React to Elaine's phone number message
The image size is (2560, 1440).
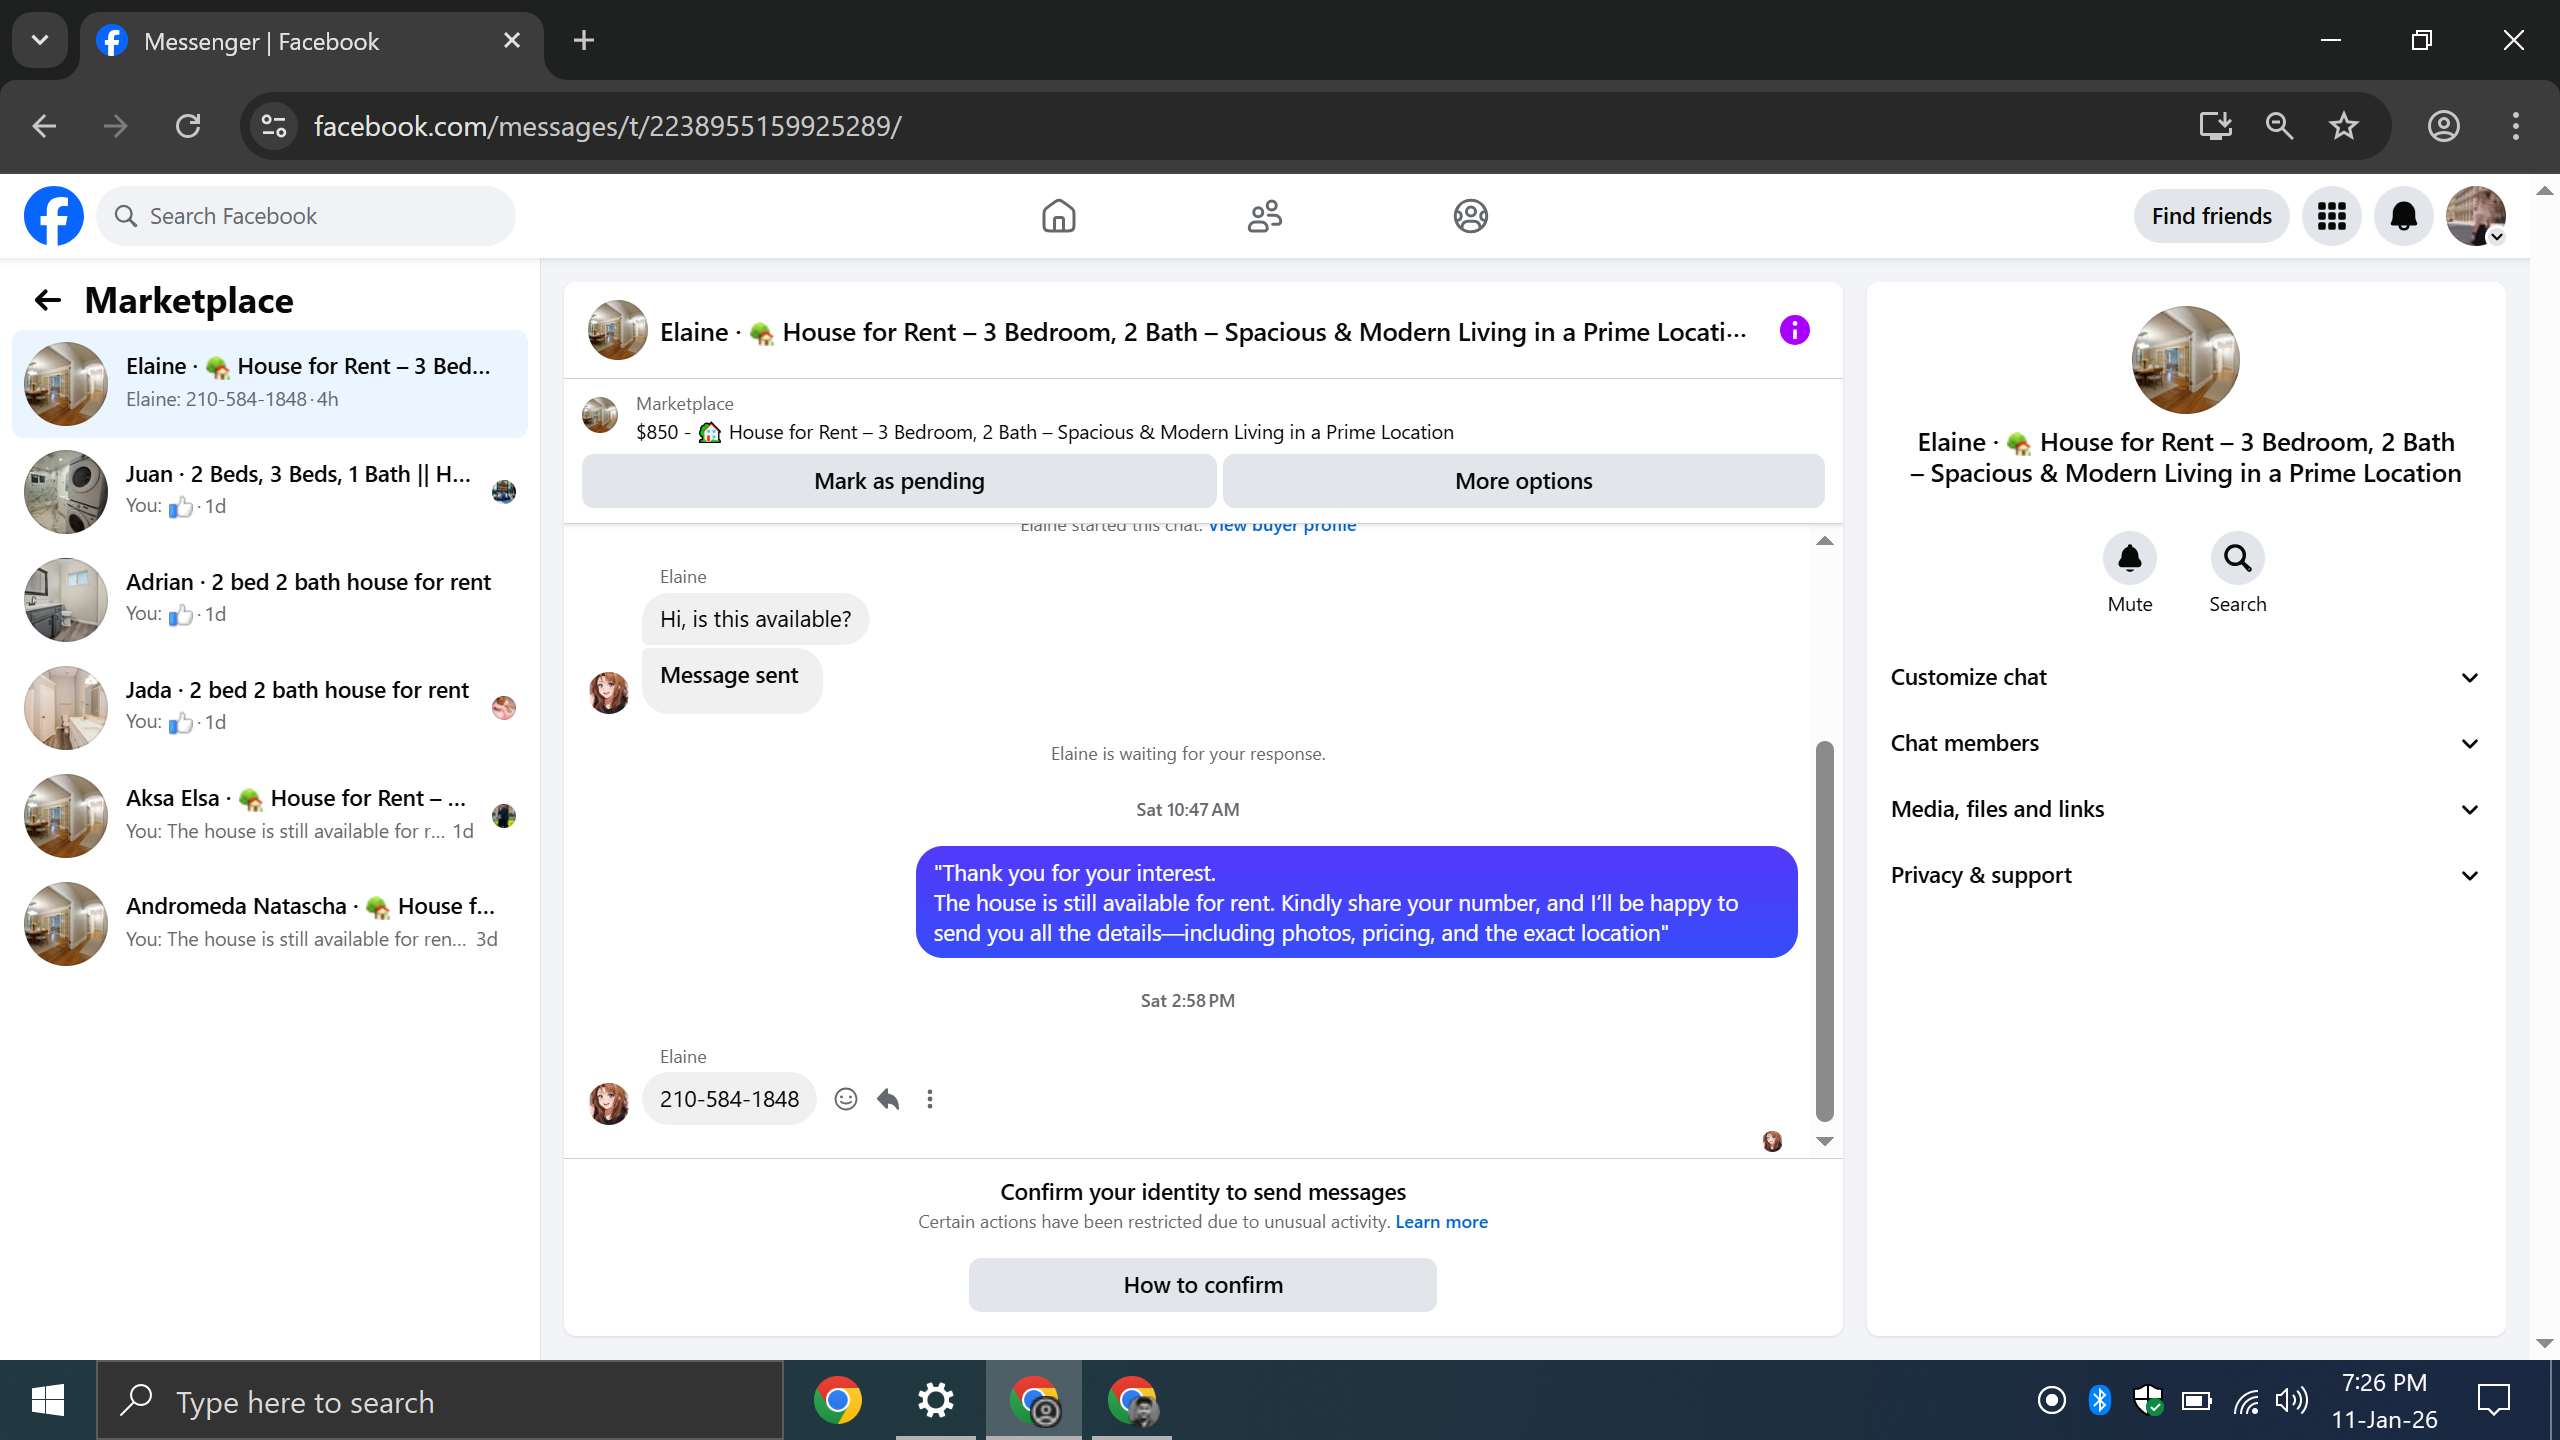tap(846, 1099)
